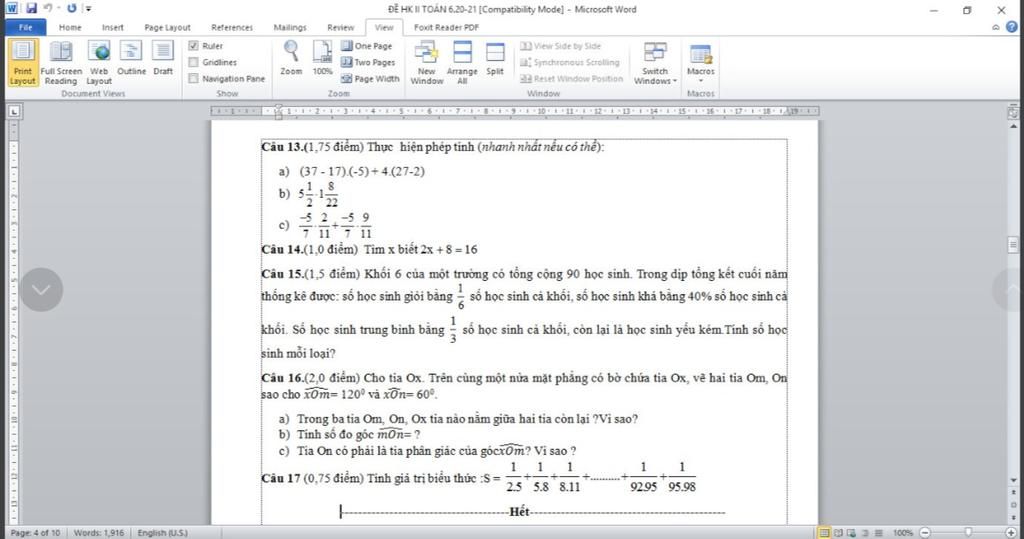Select One Page zoom option
The image size is (1024, 539).
(367, 46)
